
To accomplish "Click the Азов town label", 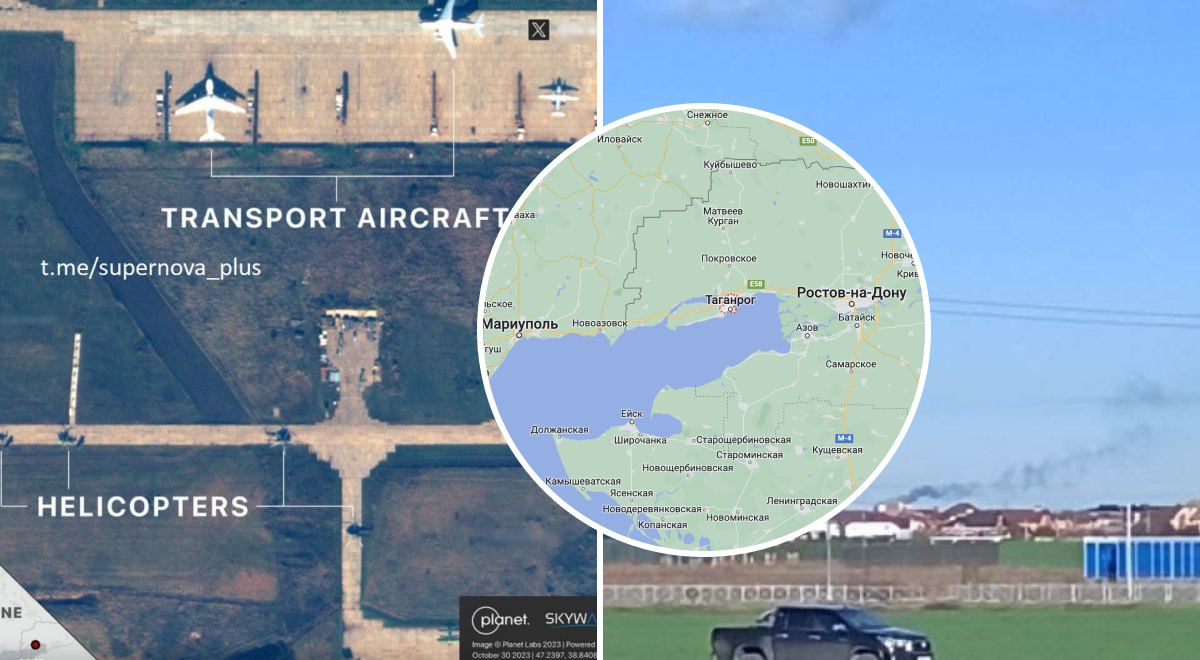I will [x=806, y=327].
